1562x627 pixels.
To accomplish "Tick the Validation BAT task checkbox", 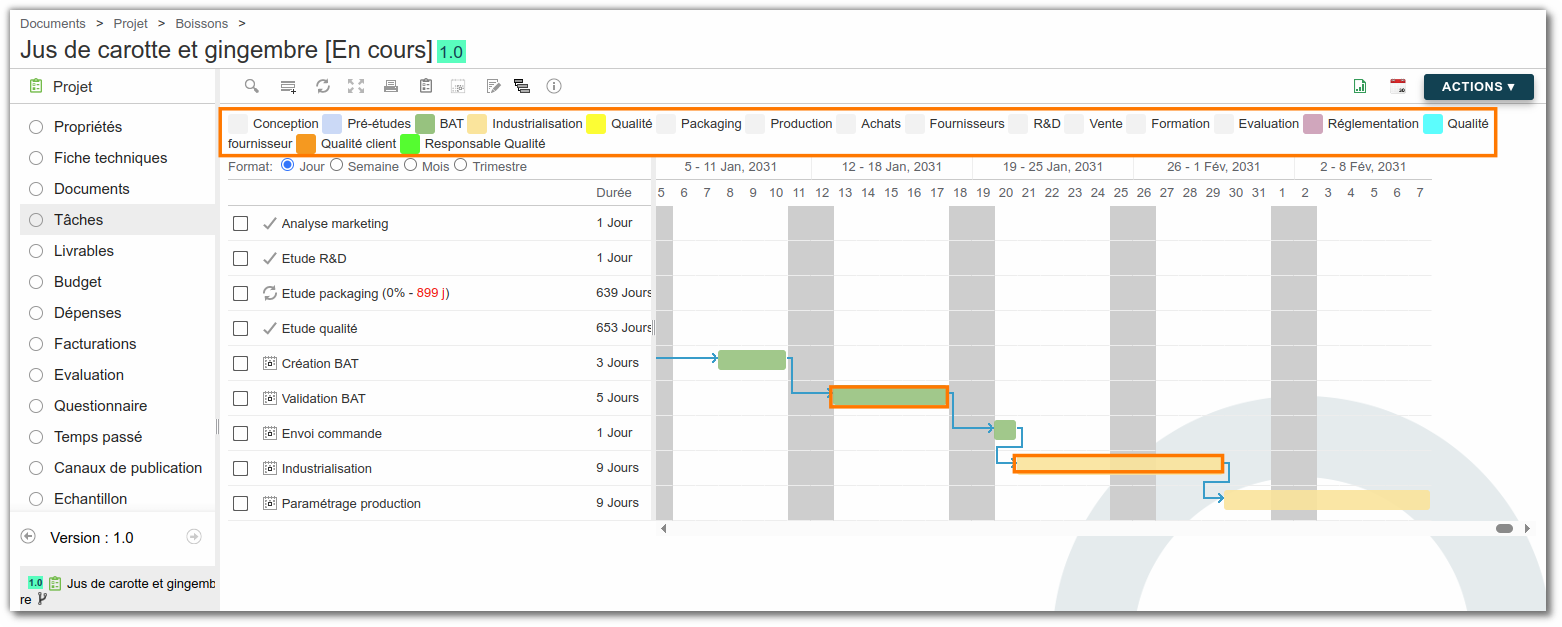I will click(240, 398).
